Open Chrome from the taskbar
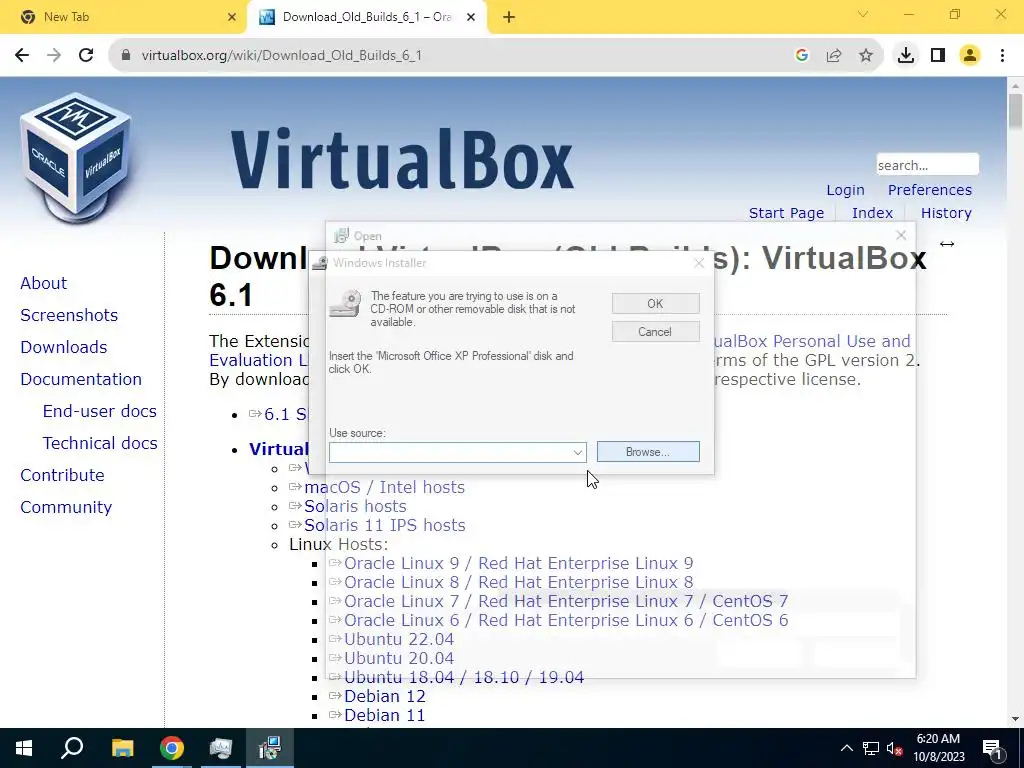The image size is (1024, 768). pyautogui.click(x=171, y=748)
